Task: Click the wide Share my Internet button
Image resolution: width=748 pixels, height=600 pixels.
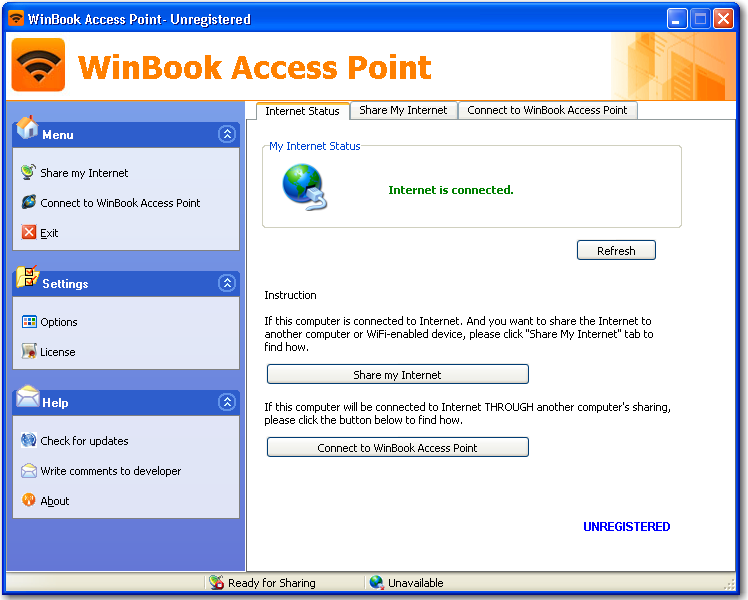Action: 397,374
